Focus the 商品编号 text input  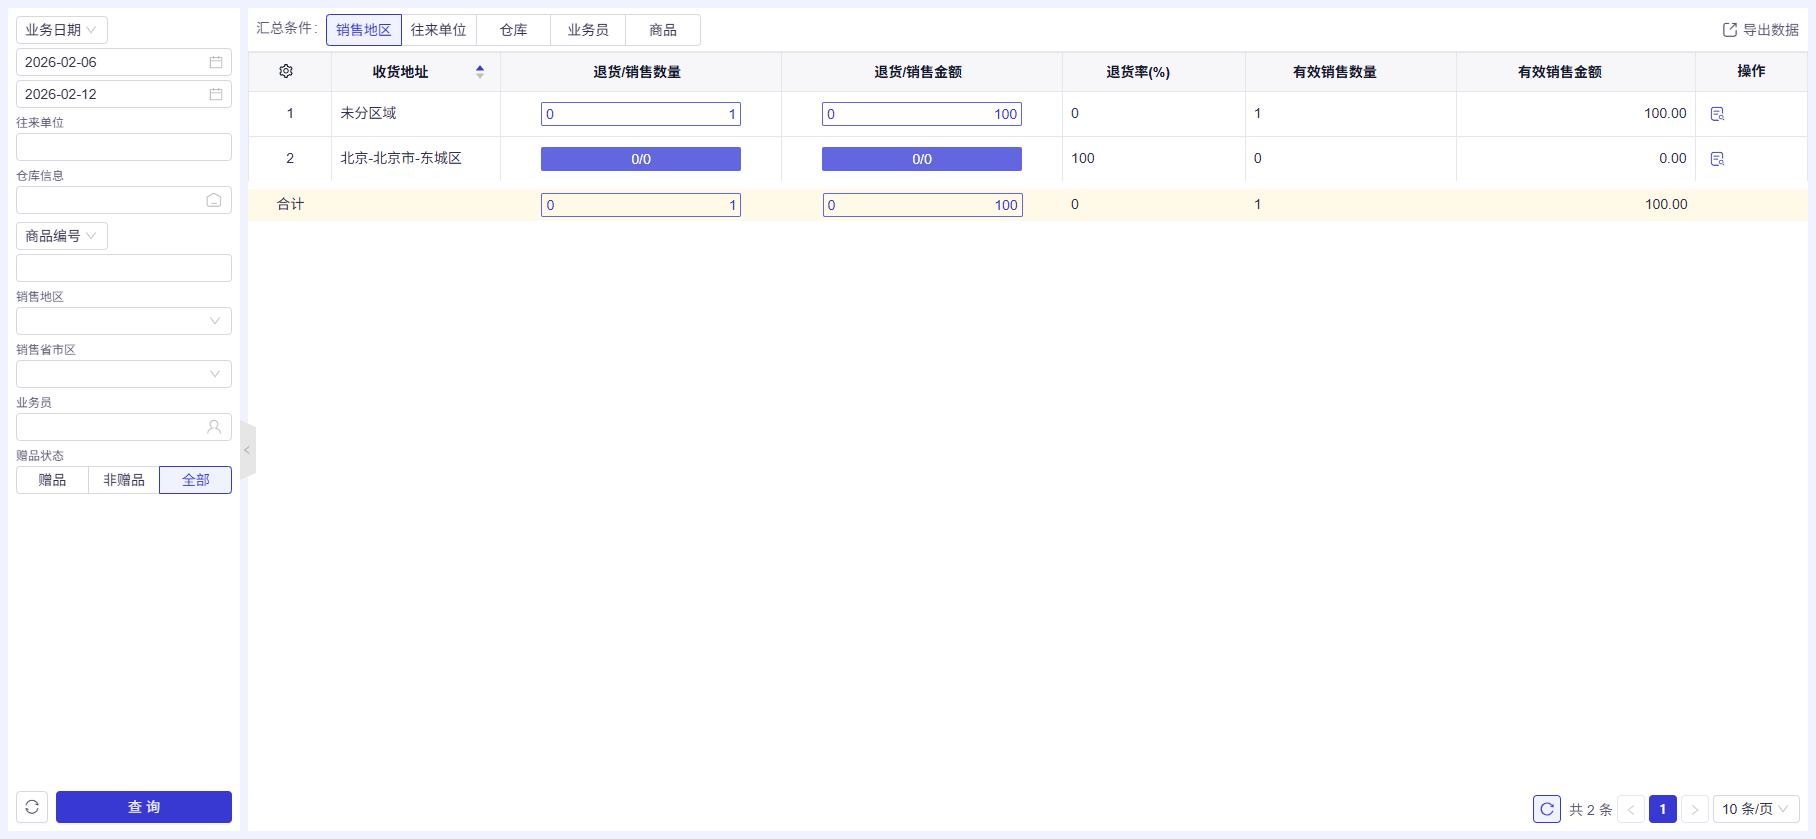pyautogui.click(x=124, y=268)
